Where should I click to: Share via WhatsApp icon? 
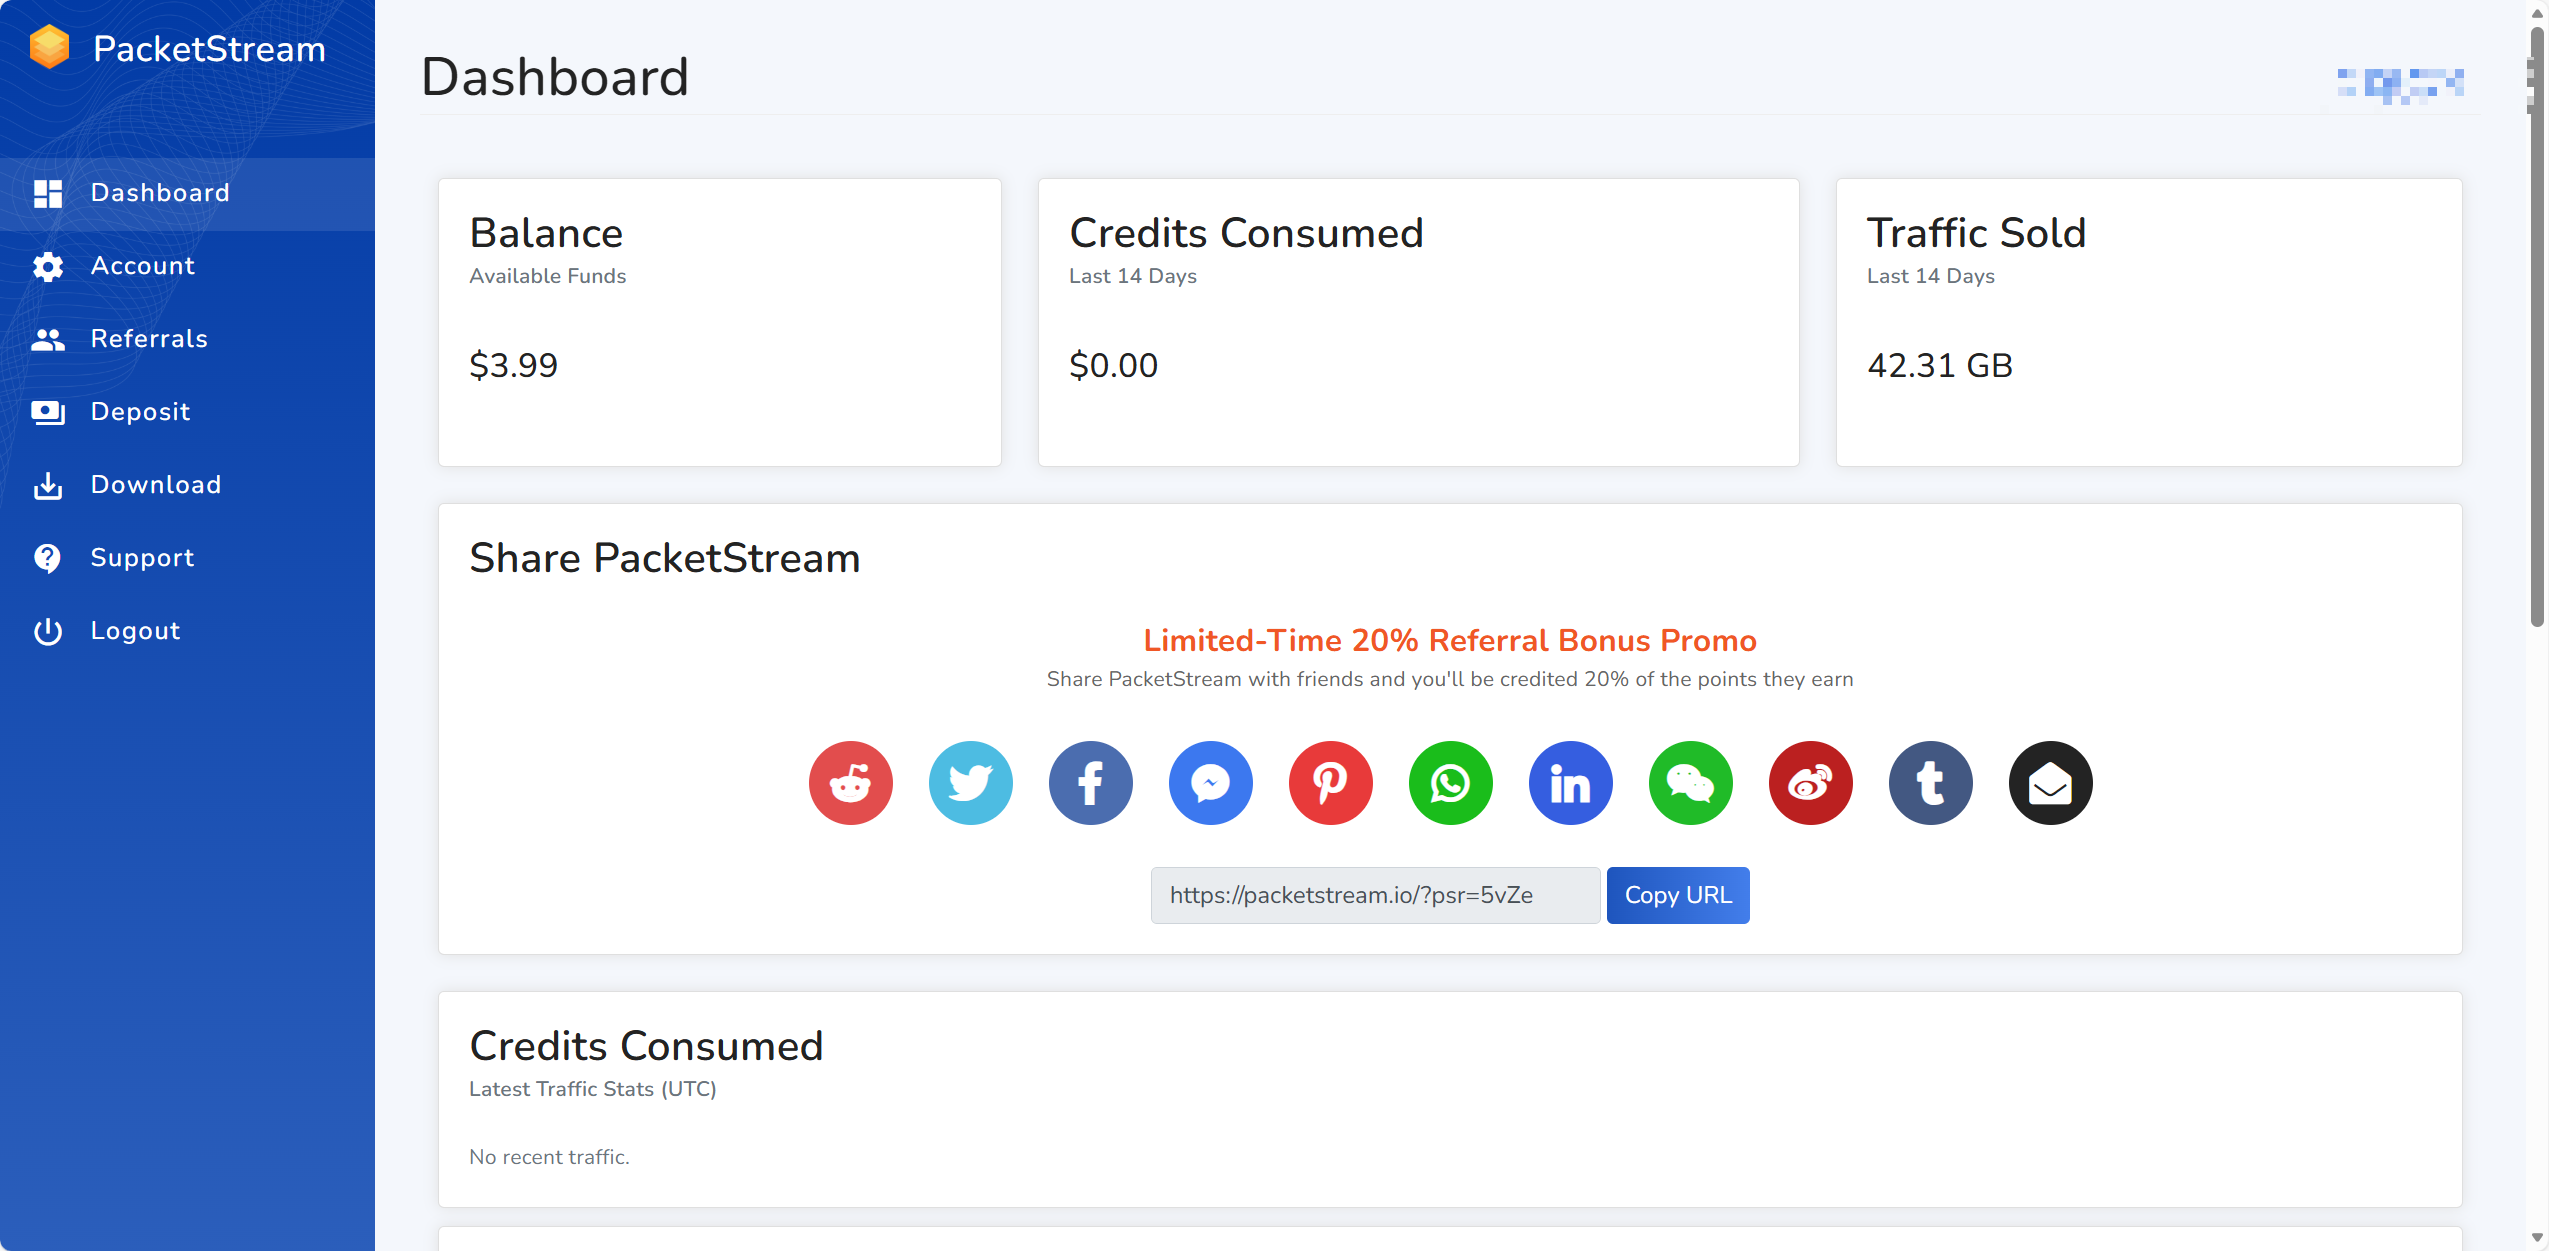[1450, 783]
